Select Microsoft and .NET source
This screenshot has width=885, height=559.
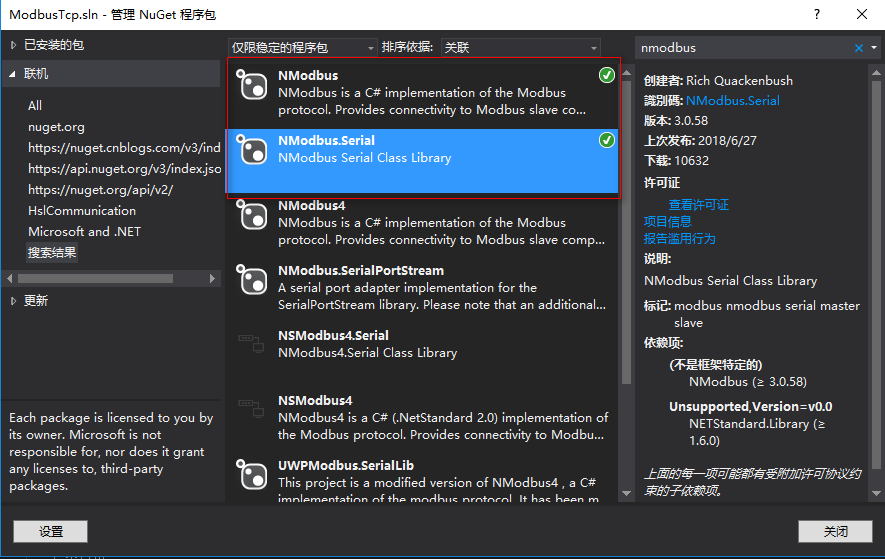(85, 232)
